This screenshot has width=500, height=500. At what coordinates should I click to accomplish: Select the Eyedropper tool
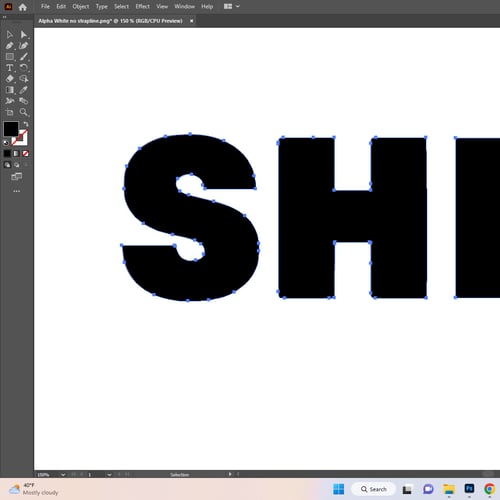(23, 90)
